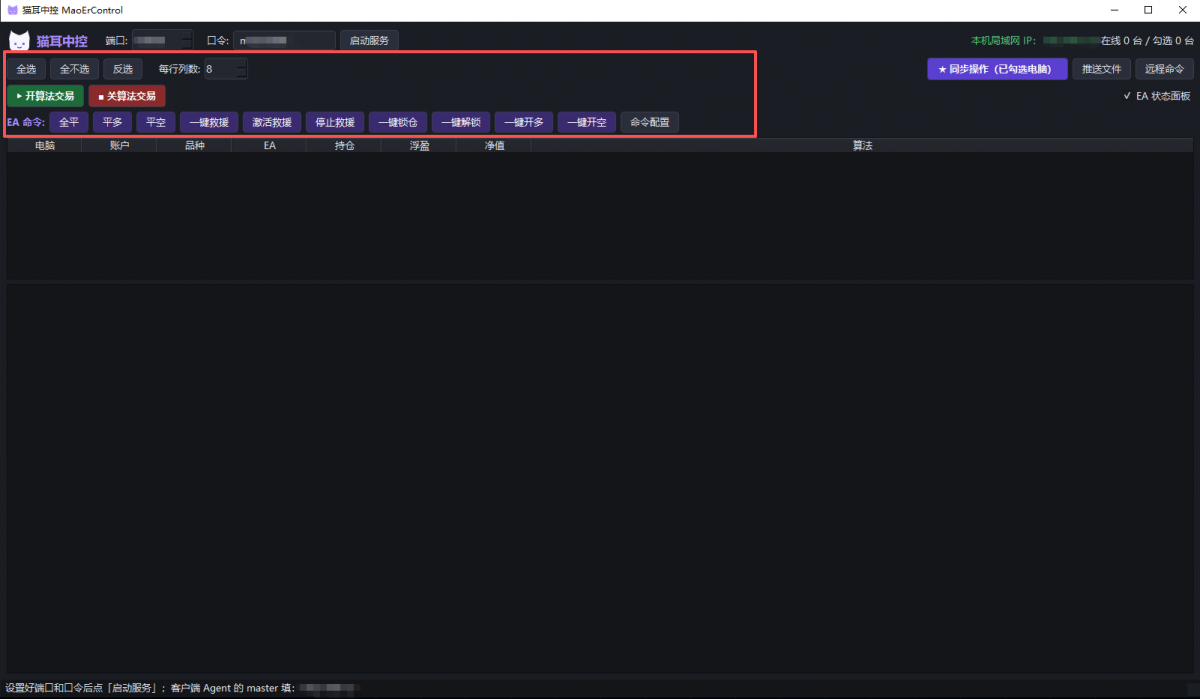Lock positions with 一键锁仓
Viewport: 1200px width, 699px height.
[x=398, y=123]
